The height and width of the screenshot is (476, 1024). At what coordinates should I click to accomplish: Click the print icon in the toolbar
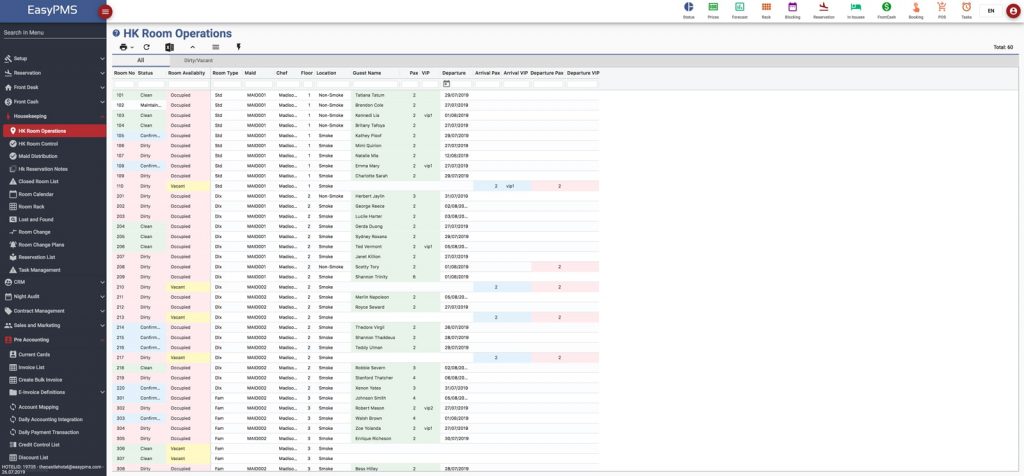click(x=123, y=47)
